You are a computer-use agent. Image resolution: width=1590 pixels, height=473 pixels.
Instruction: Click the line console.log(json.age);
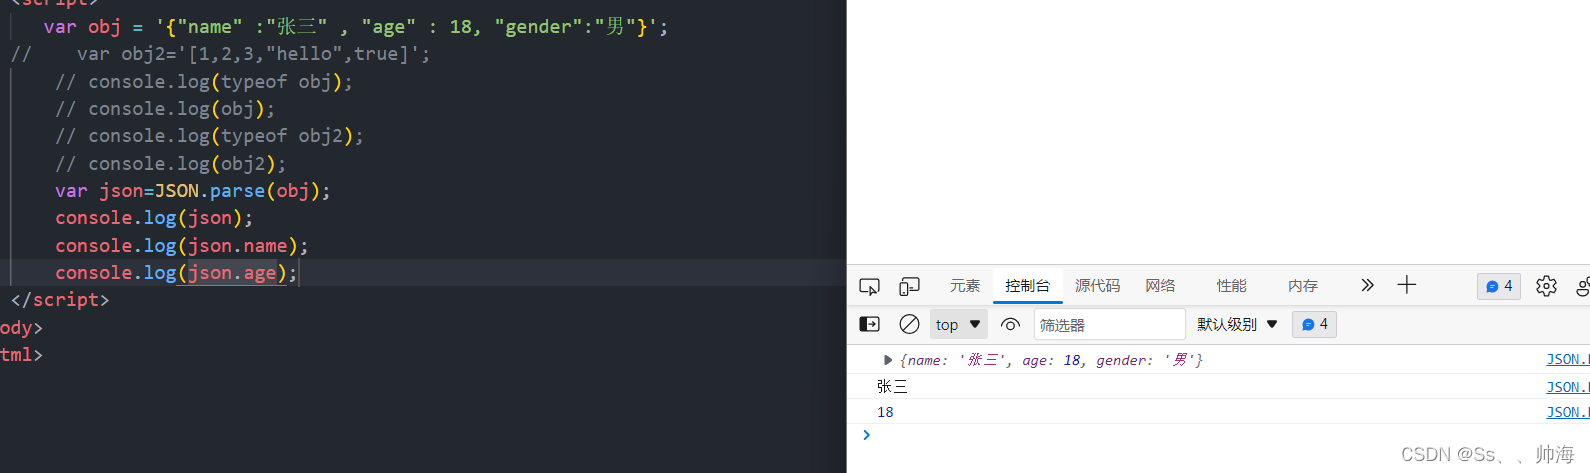click(176, 273)
